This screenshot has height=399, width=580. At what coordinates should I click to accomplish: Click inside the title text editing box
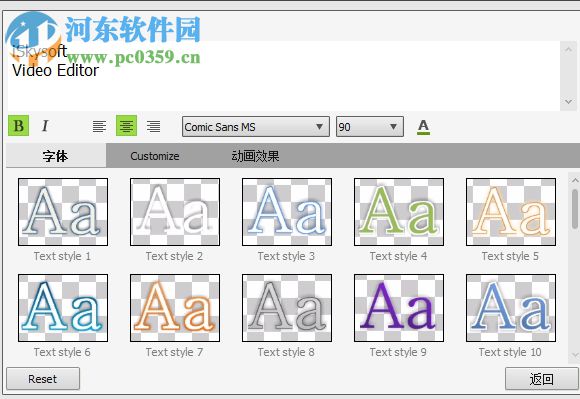click(283, 75)
